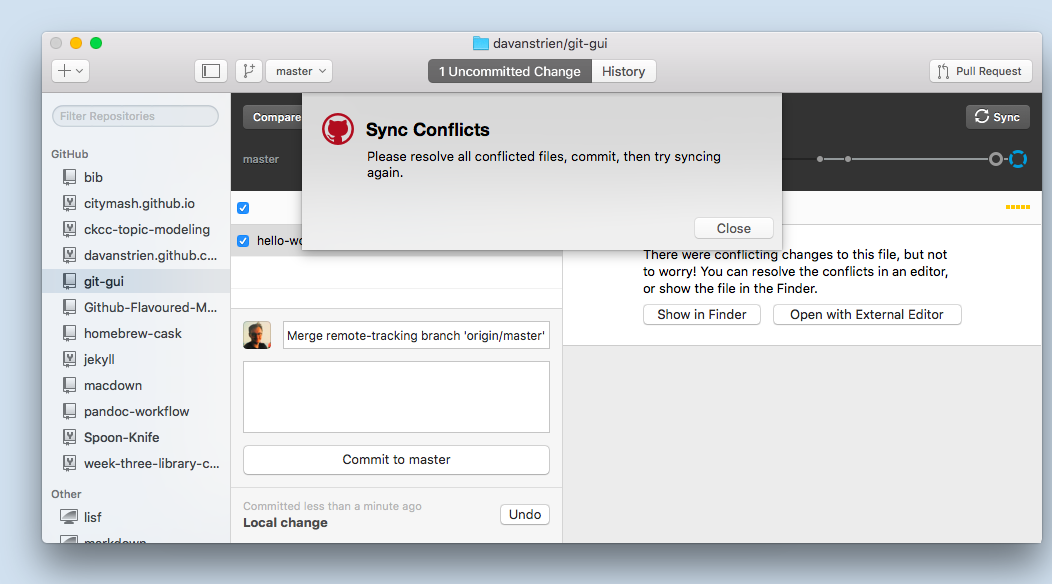Screen dimensions: 1052x584
Task: Select the 1 Uncommitted Change tab
Action: tap(508, 71)
